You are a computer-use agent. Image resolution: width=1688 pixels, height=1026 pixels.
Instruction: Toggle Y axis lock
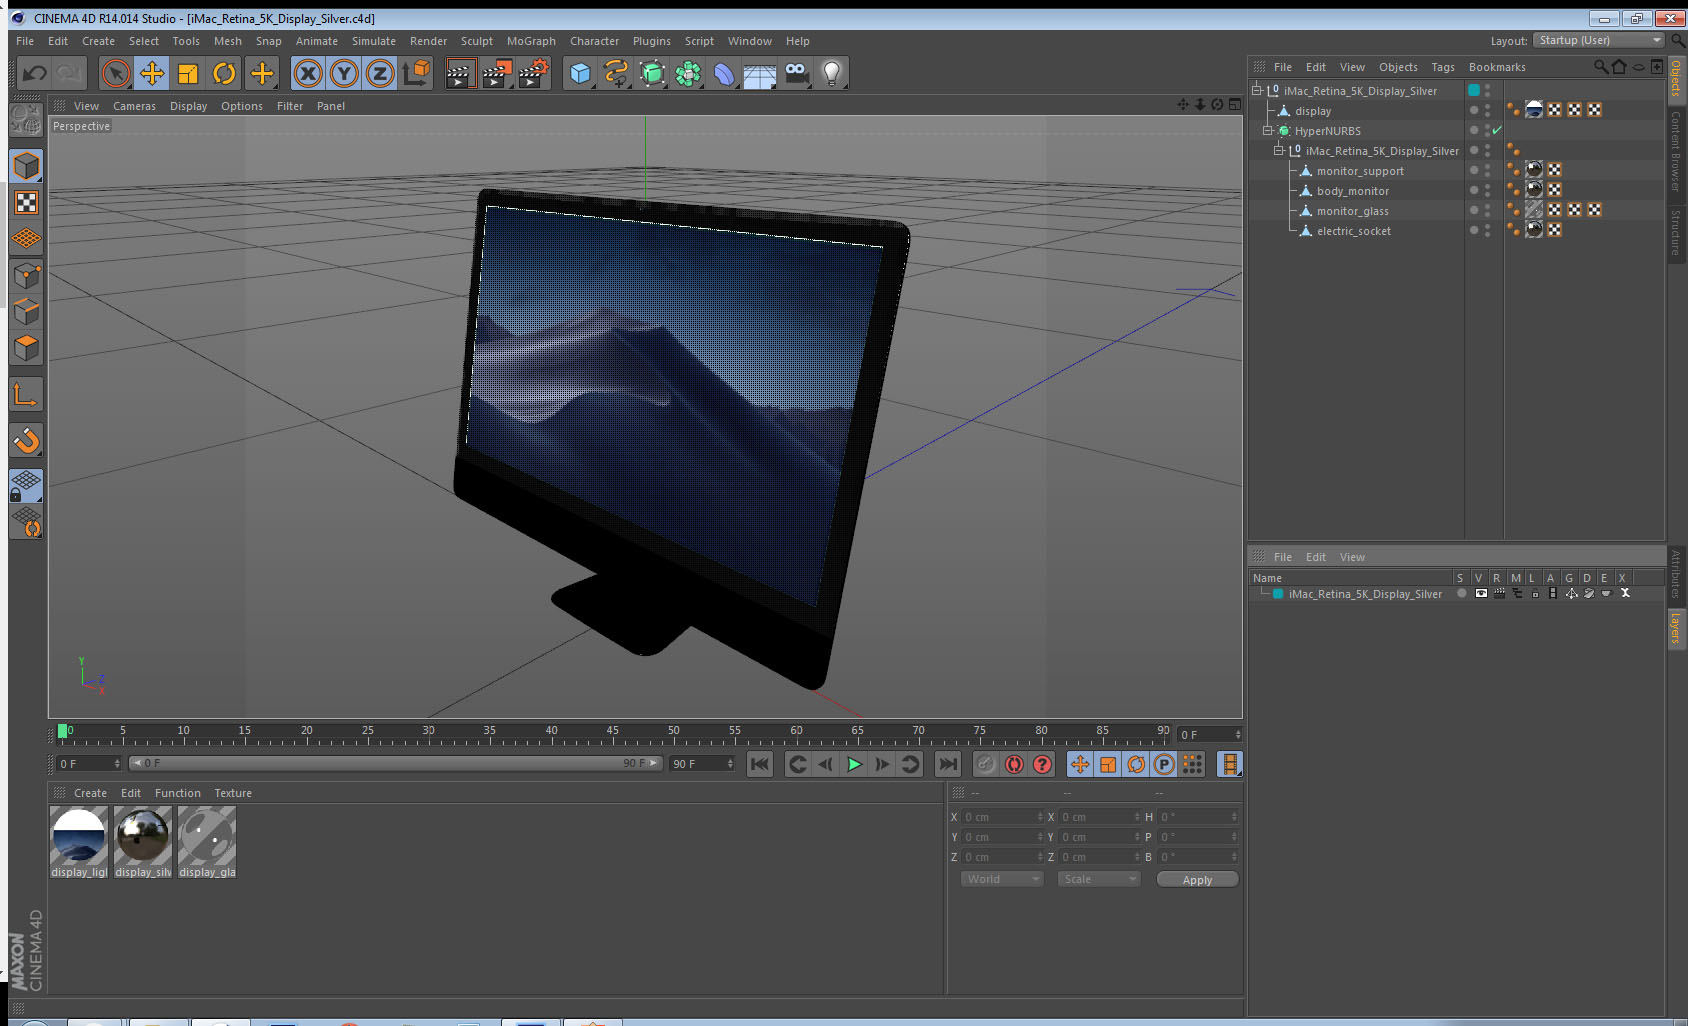point(344,73)
